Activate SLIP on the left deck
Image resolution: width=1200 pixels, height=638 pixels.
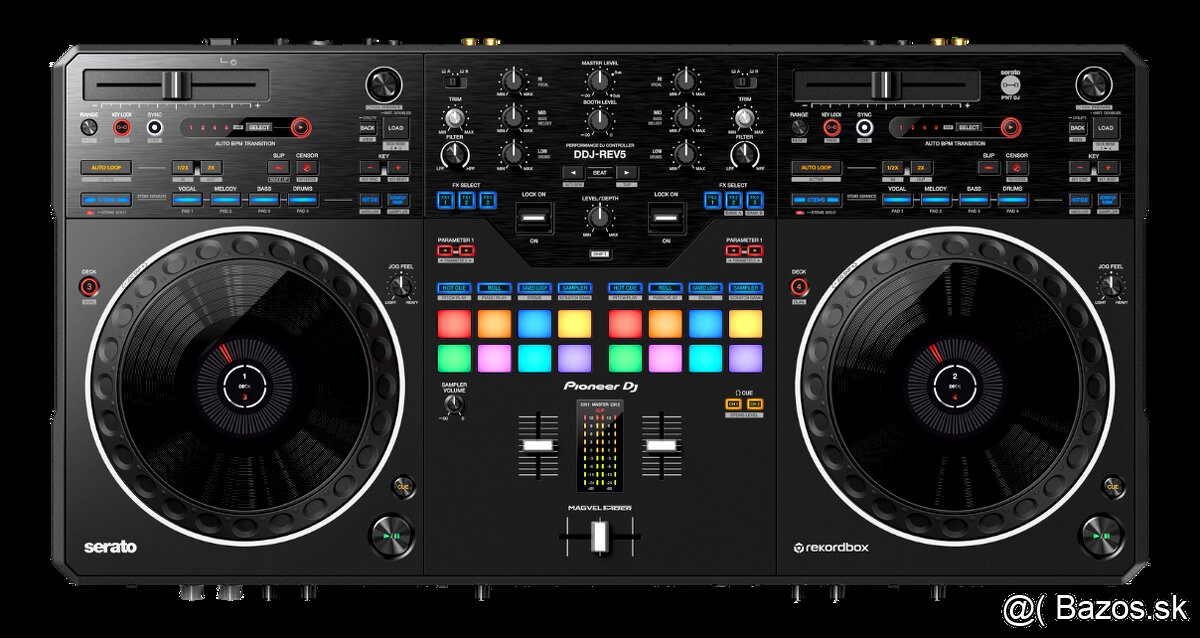(278, 168)
